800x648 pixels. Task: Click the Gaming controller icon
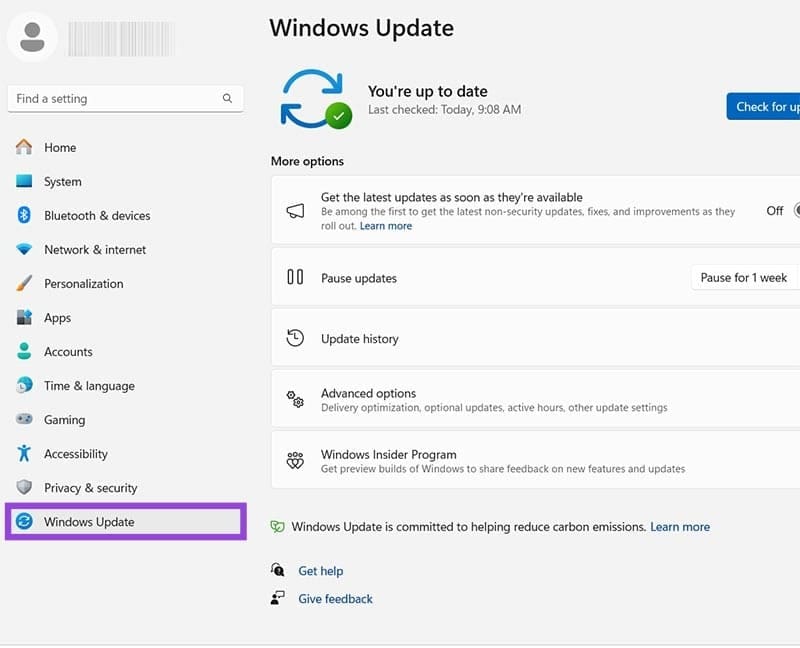[x=23, y=419]
